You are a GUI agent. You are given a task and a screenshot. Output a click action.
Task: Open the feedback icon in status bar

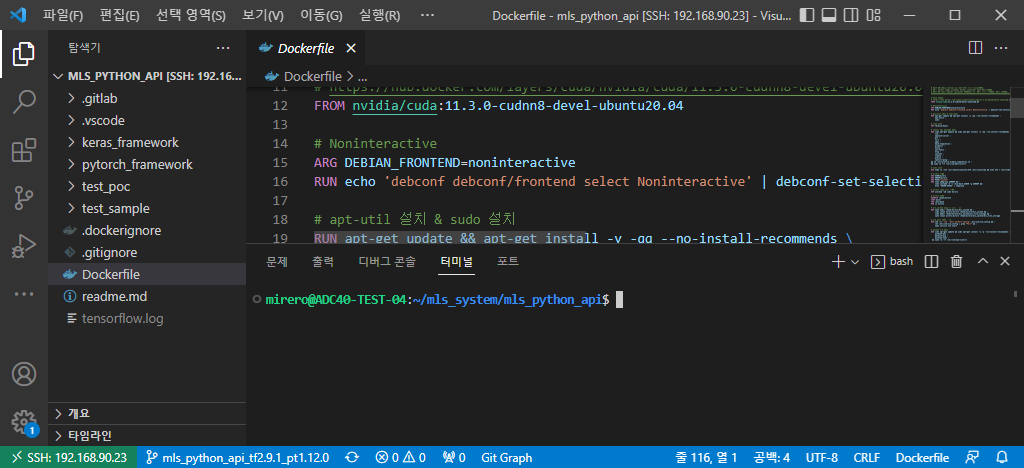point(974,458)
